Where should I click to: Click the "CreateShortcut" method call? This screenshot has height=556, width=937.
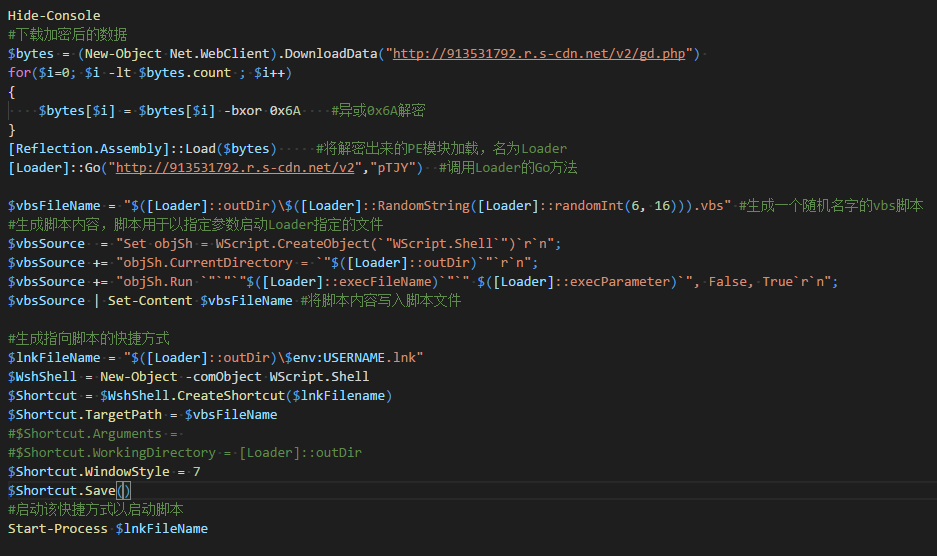point(231,396)
